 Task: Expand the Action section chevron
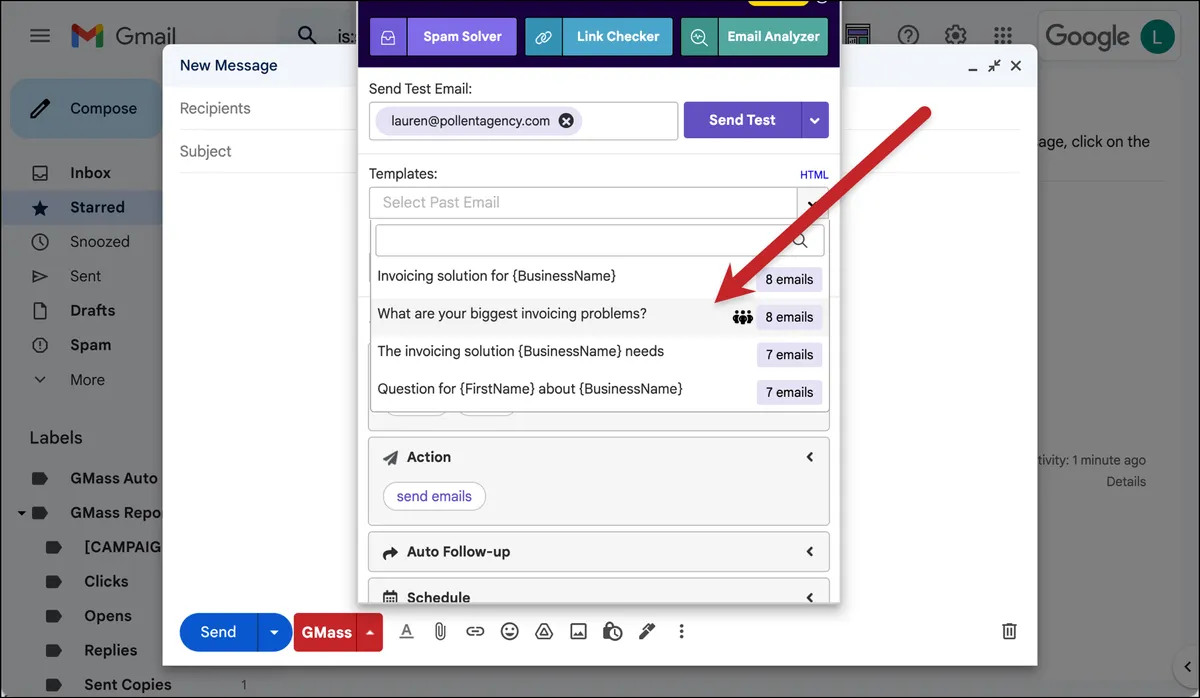pyautogui.click(x=810, y=457)
